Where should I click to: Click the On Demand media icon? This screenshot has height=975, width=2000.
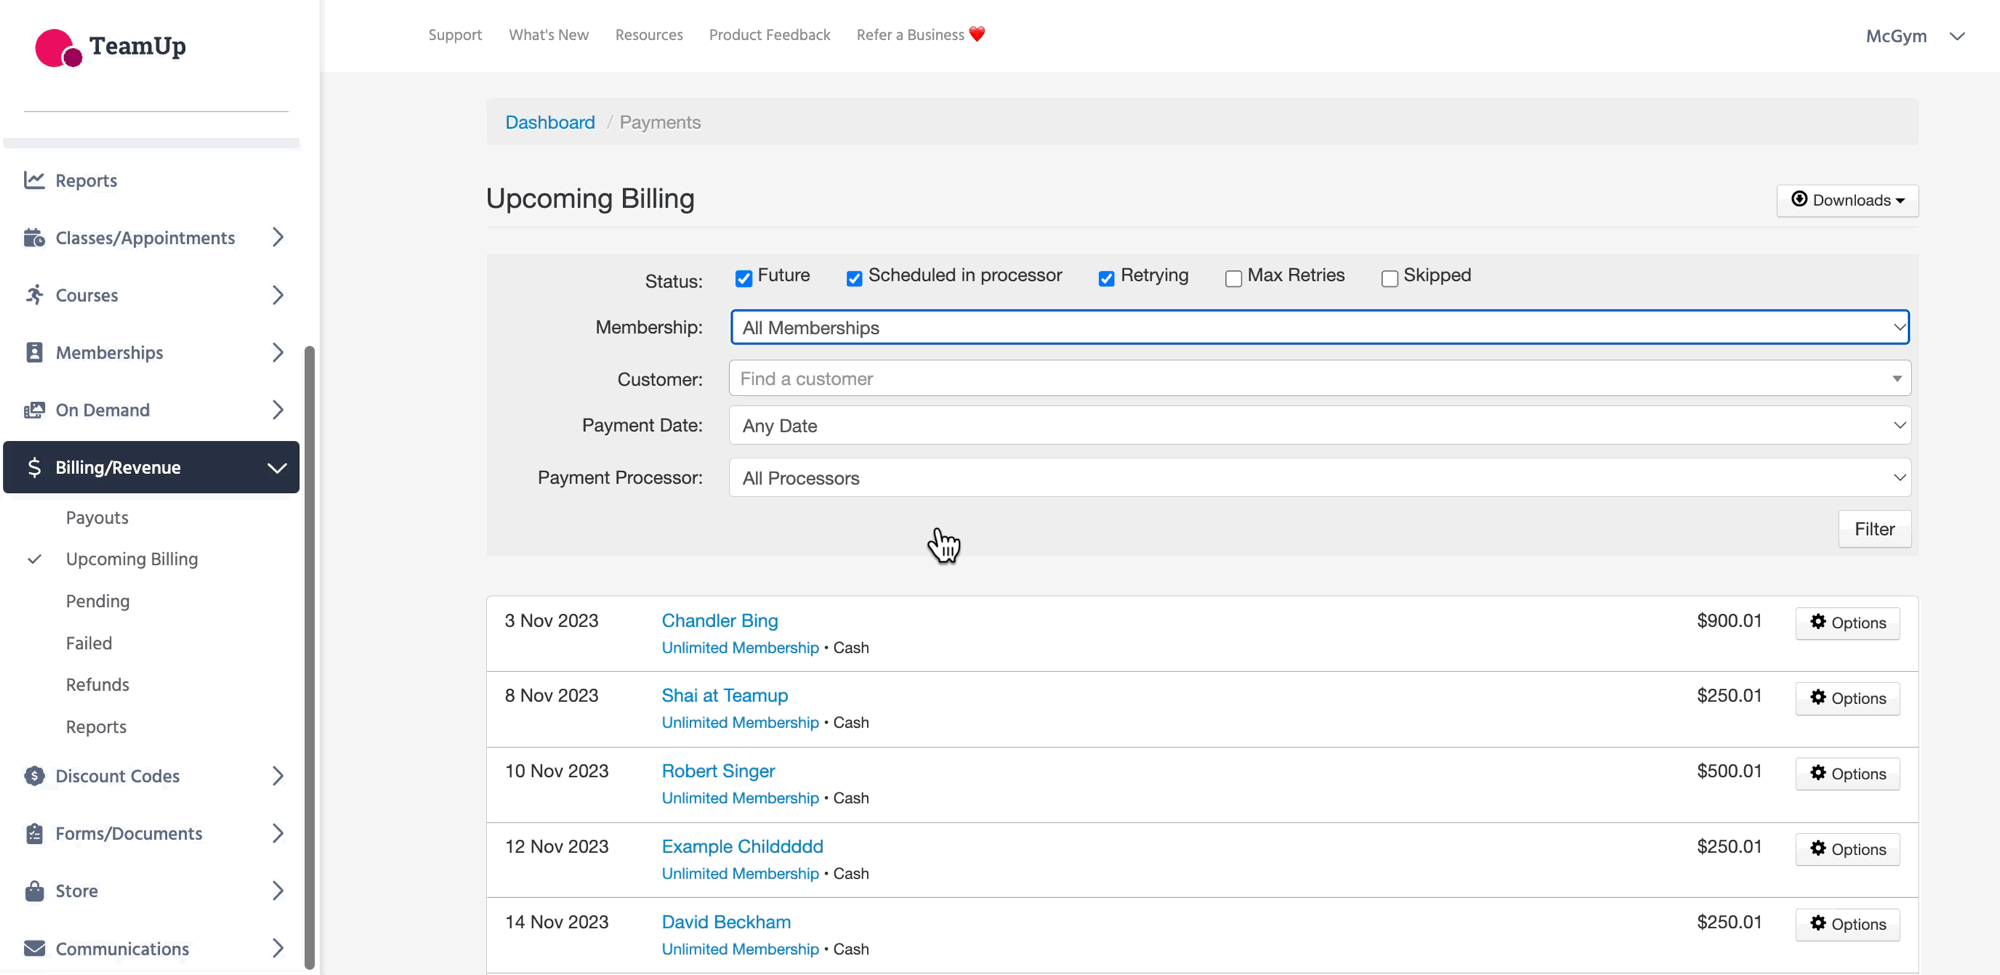(x=34, y=410)
